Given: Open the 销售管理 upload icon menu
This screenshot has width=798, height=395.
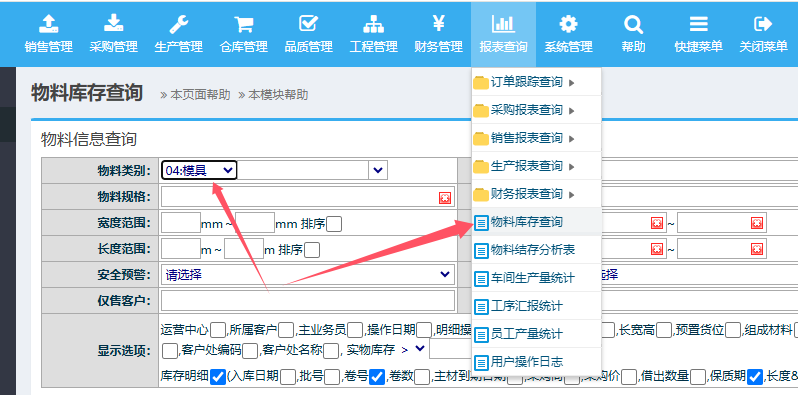Looking at the screenshot, I should click(x=49, y=23).
